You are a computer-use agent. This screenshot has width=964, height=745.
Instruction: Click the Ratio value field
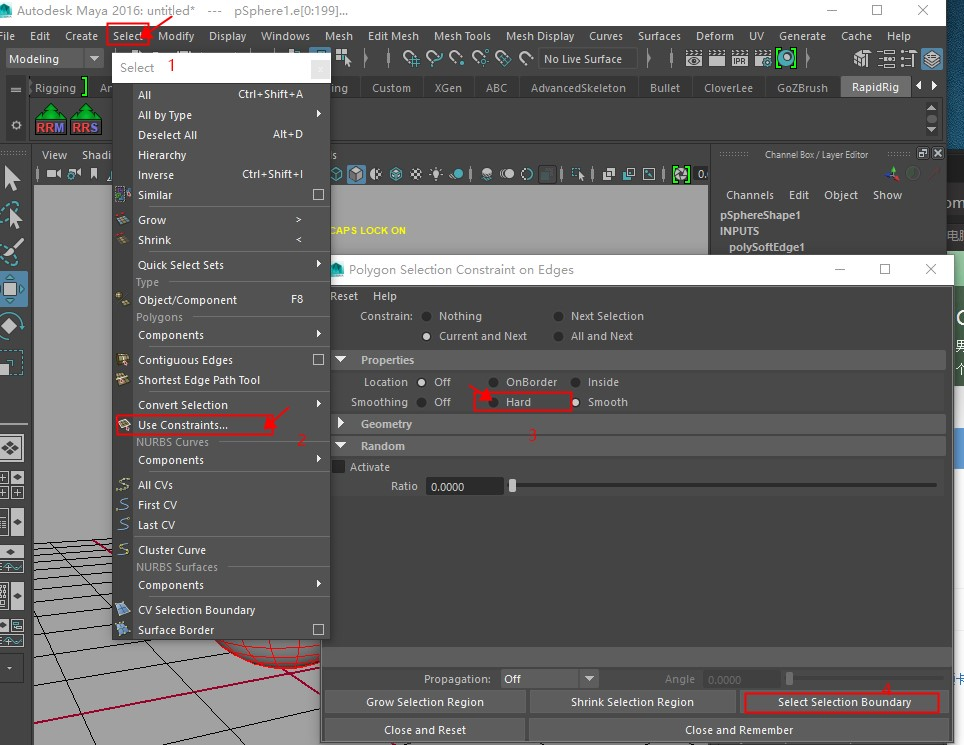point(465,486)
